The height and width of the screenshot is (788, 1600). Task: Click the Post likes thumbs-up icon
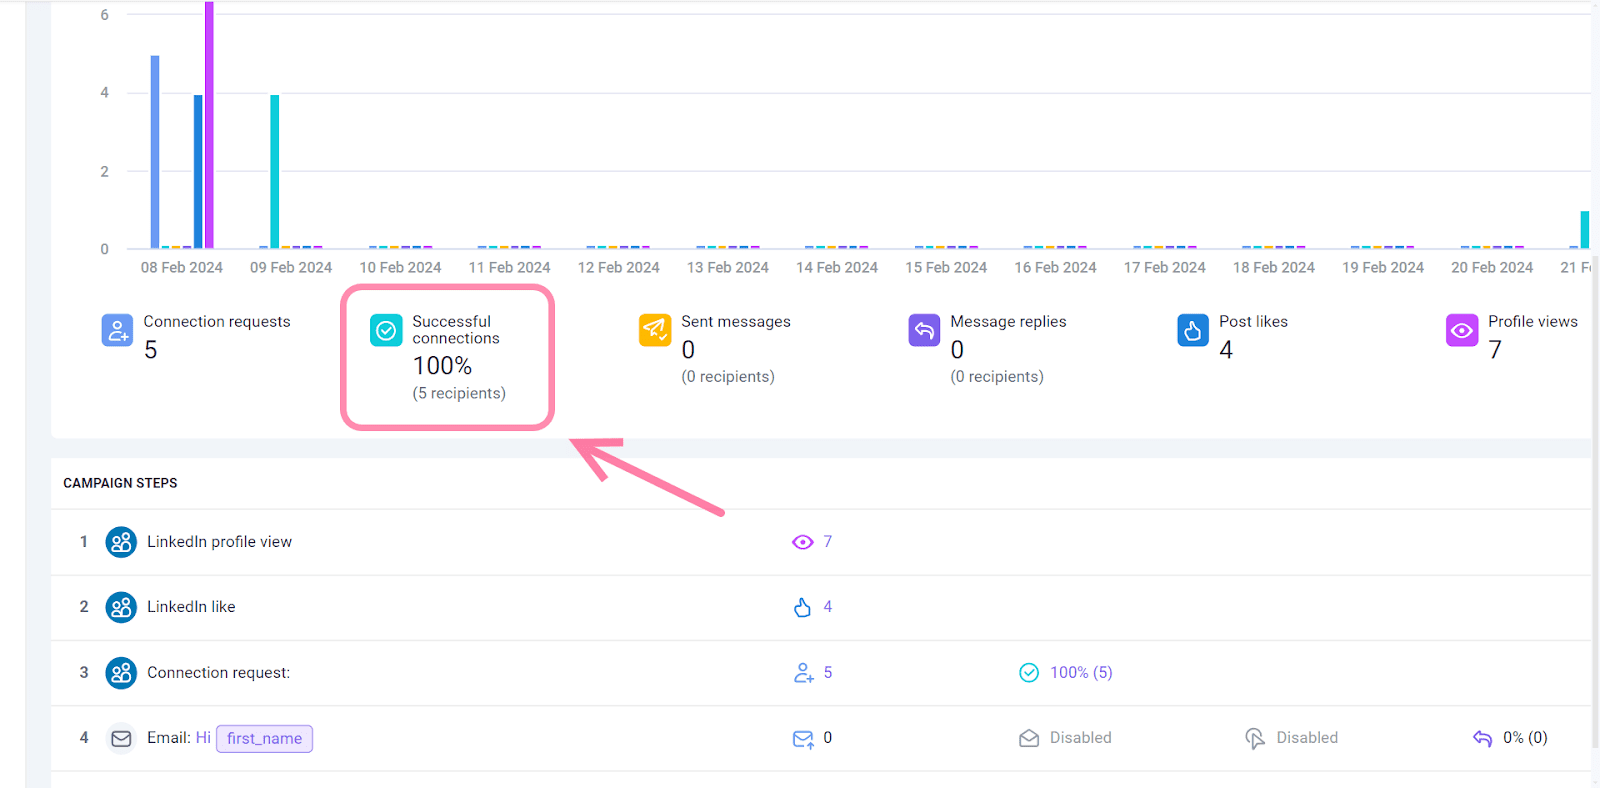[x=1193, y=330]
